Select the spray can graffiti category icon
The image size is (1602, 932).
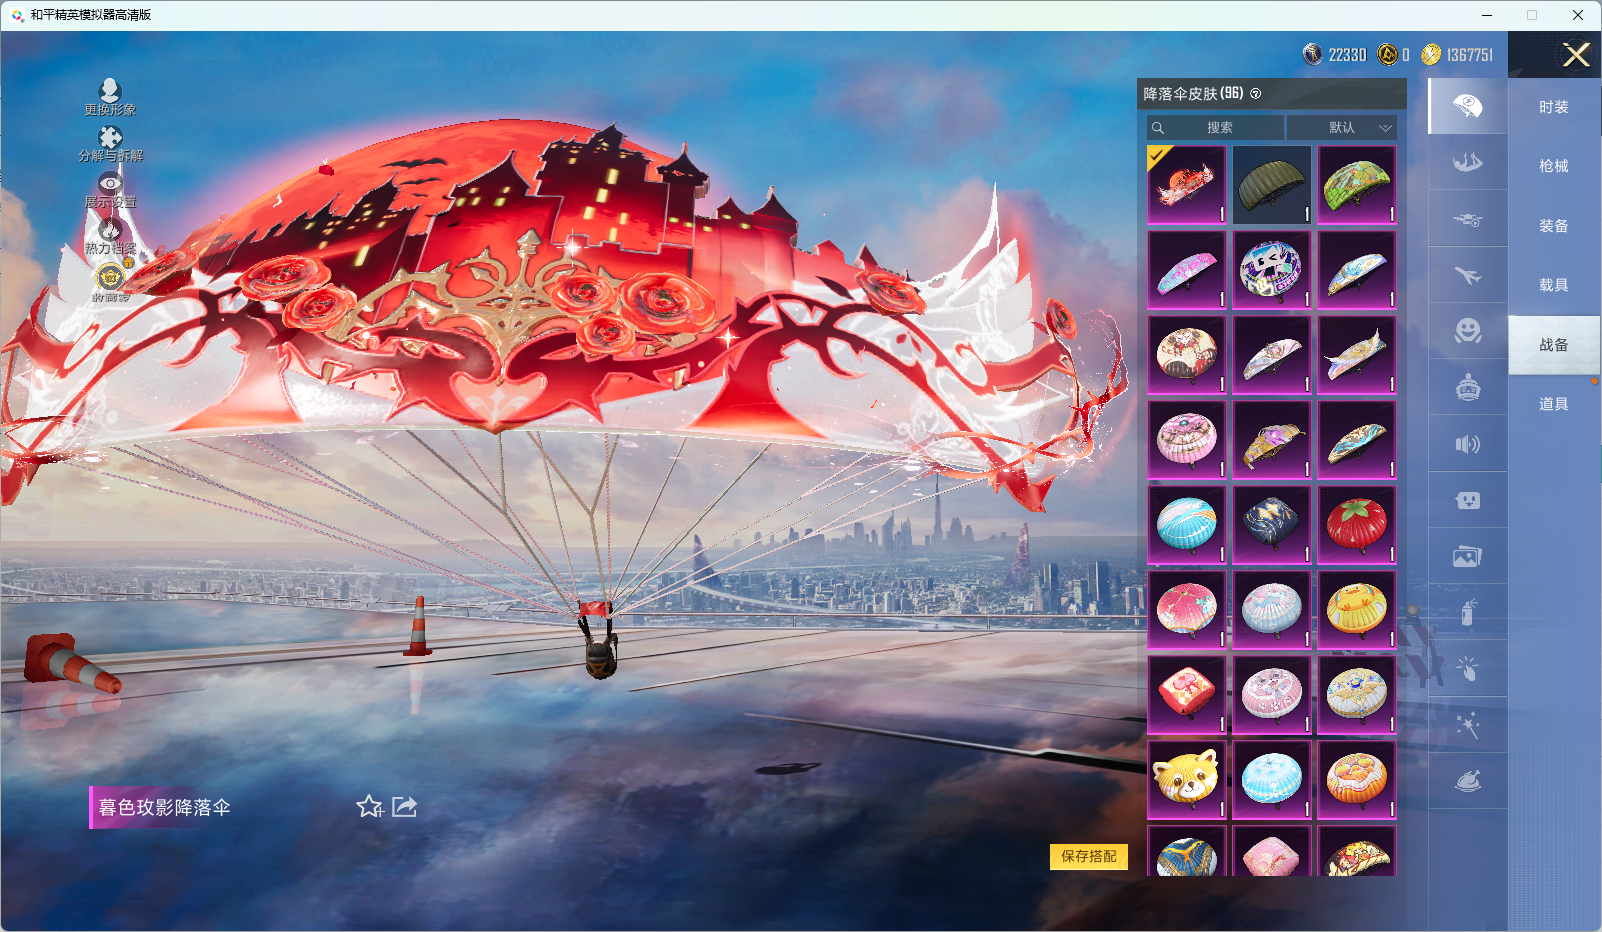[1467, 612]
